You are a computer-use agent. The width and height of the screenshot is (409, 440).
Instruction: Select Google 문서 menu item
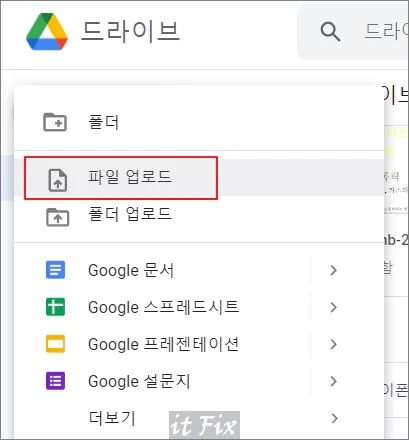point(199,270)
